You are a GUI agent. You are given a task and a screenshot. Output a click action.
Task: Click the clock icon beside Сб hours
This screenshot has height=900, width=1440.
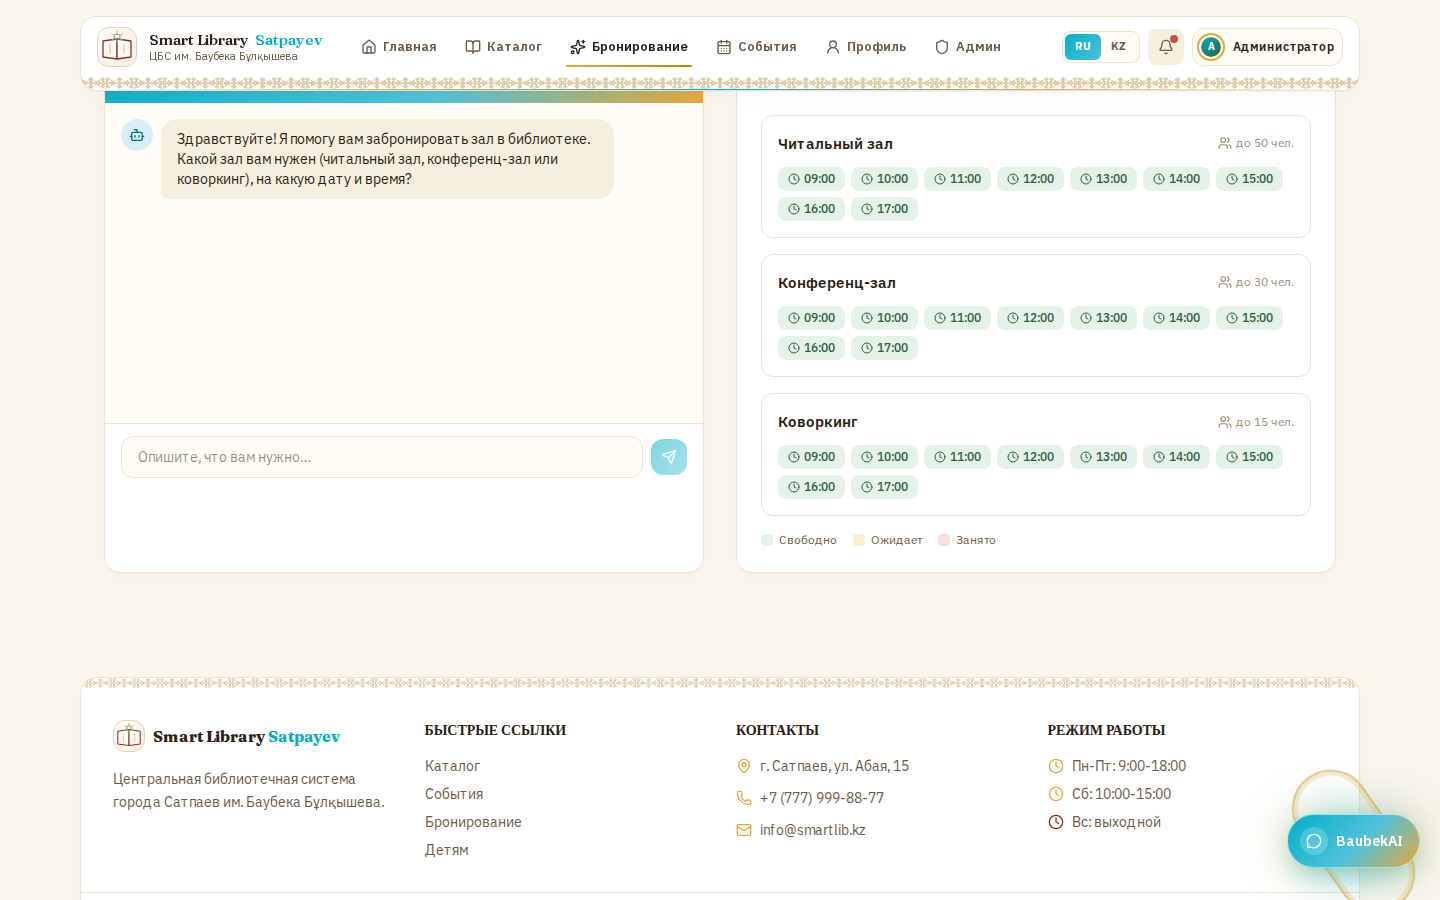pyautogui.click(x=1056, y=794)
